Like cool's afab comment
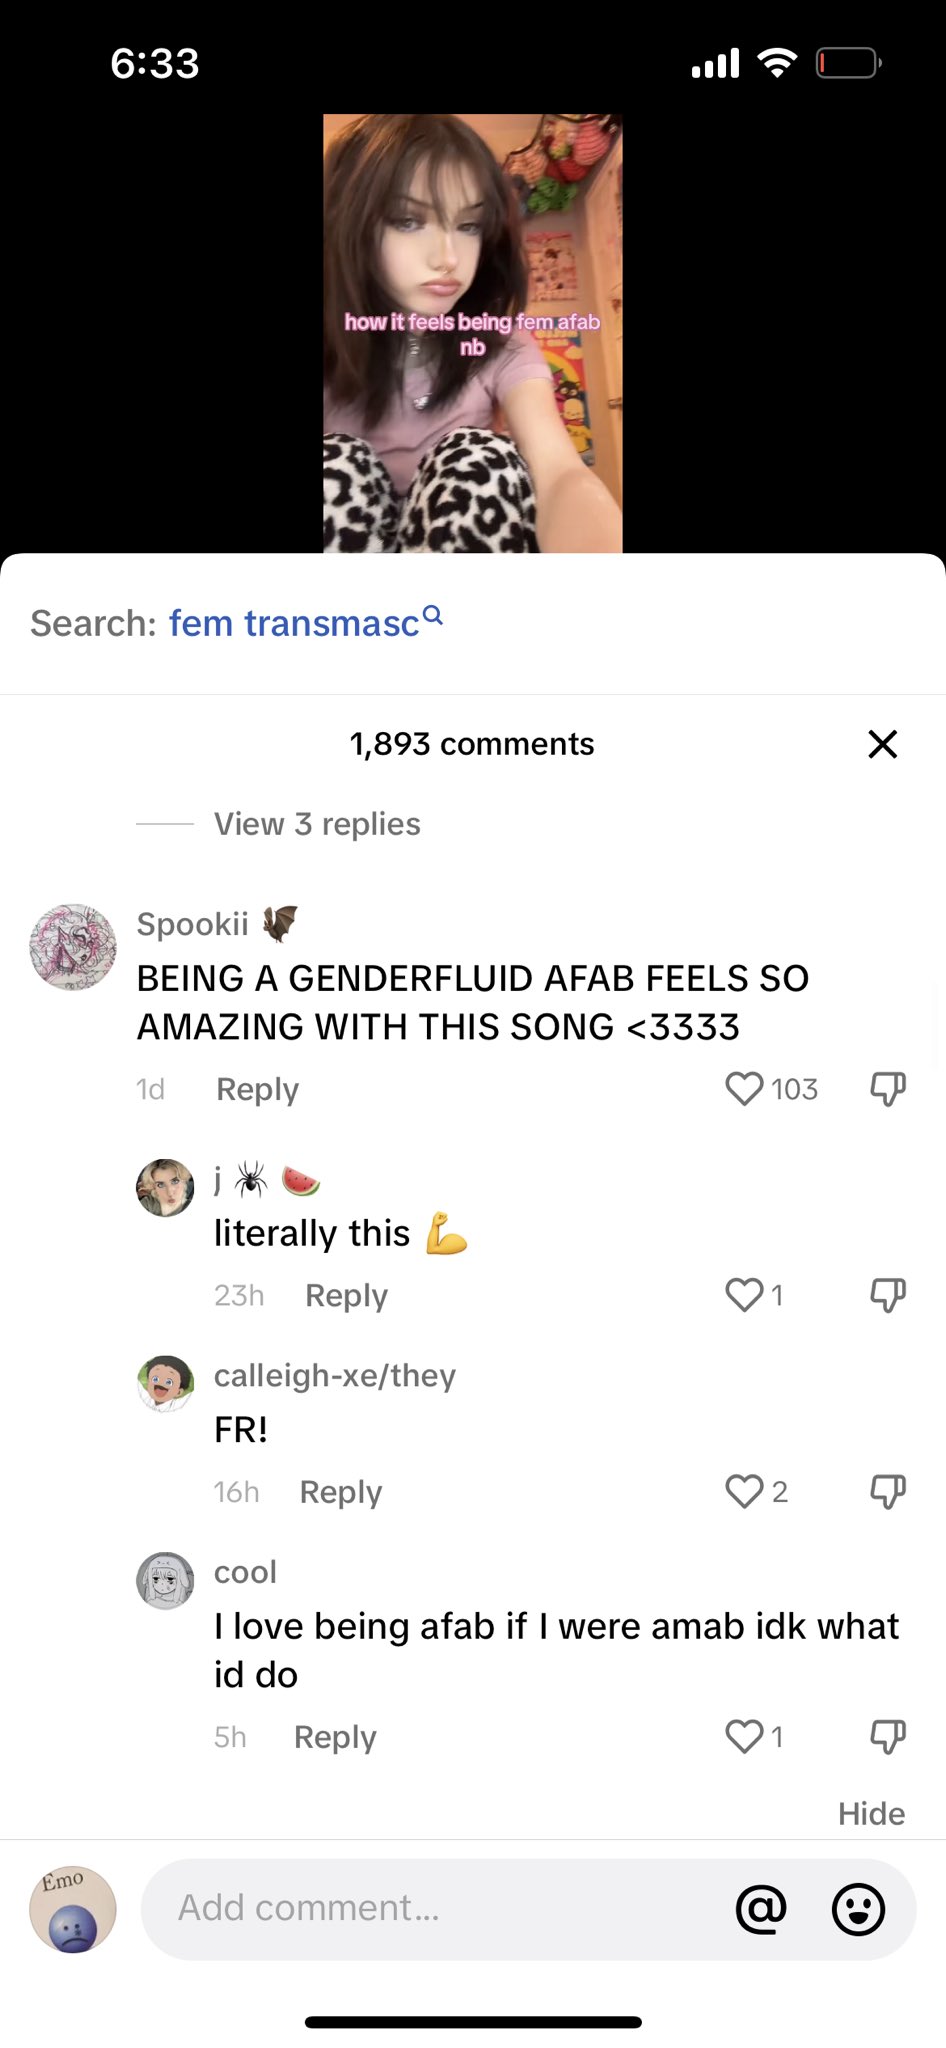946x2048 pixels. (x=744, y=1736)
